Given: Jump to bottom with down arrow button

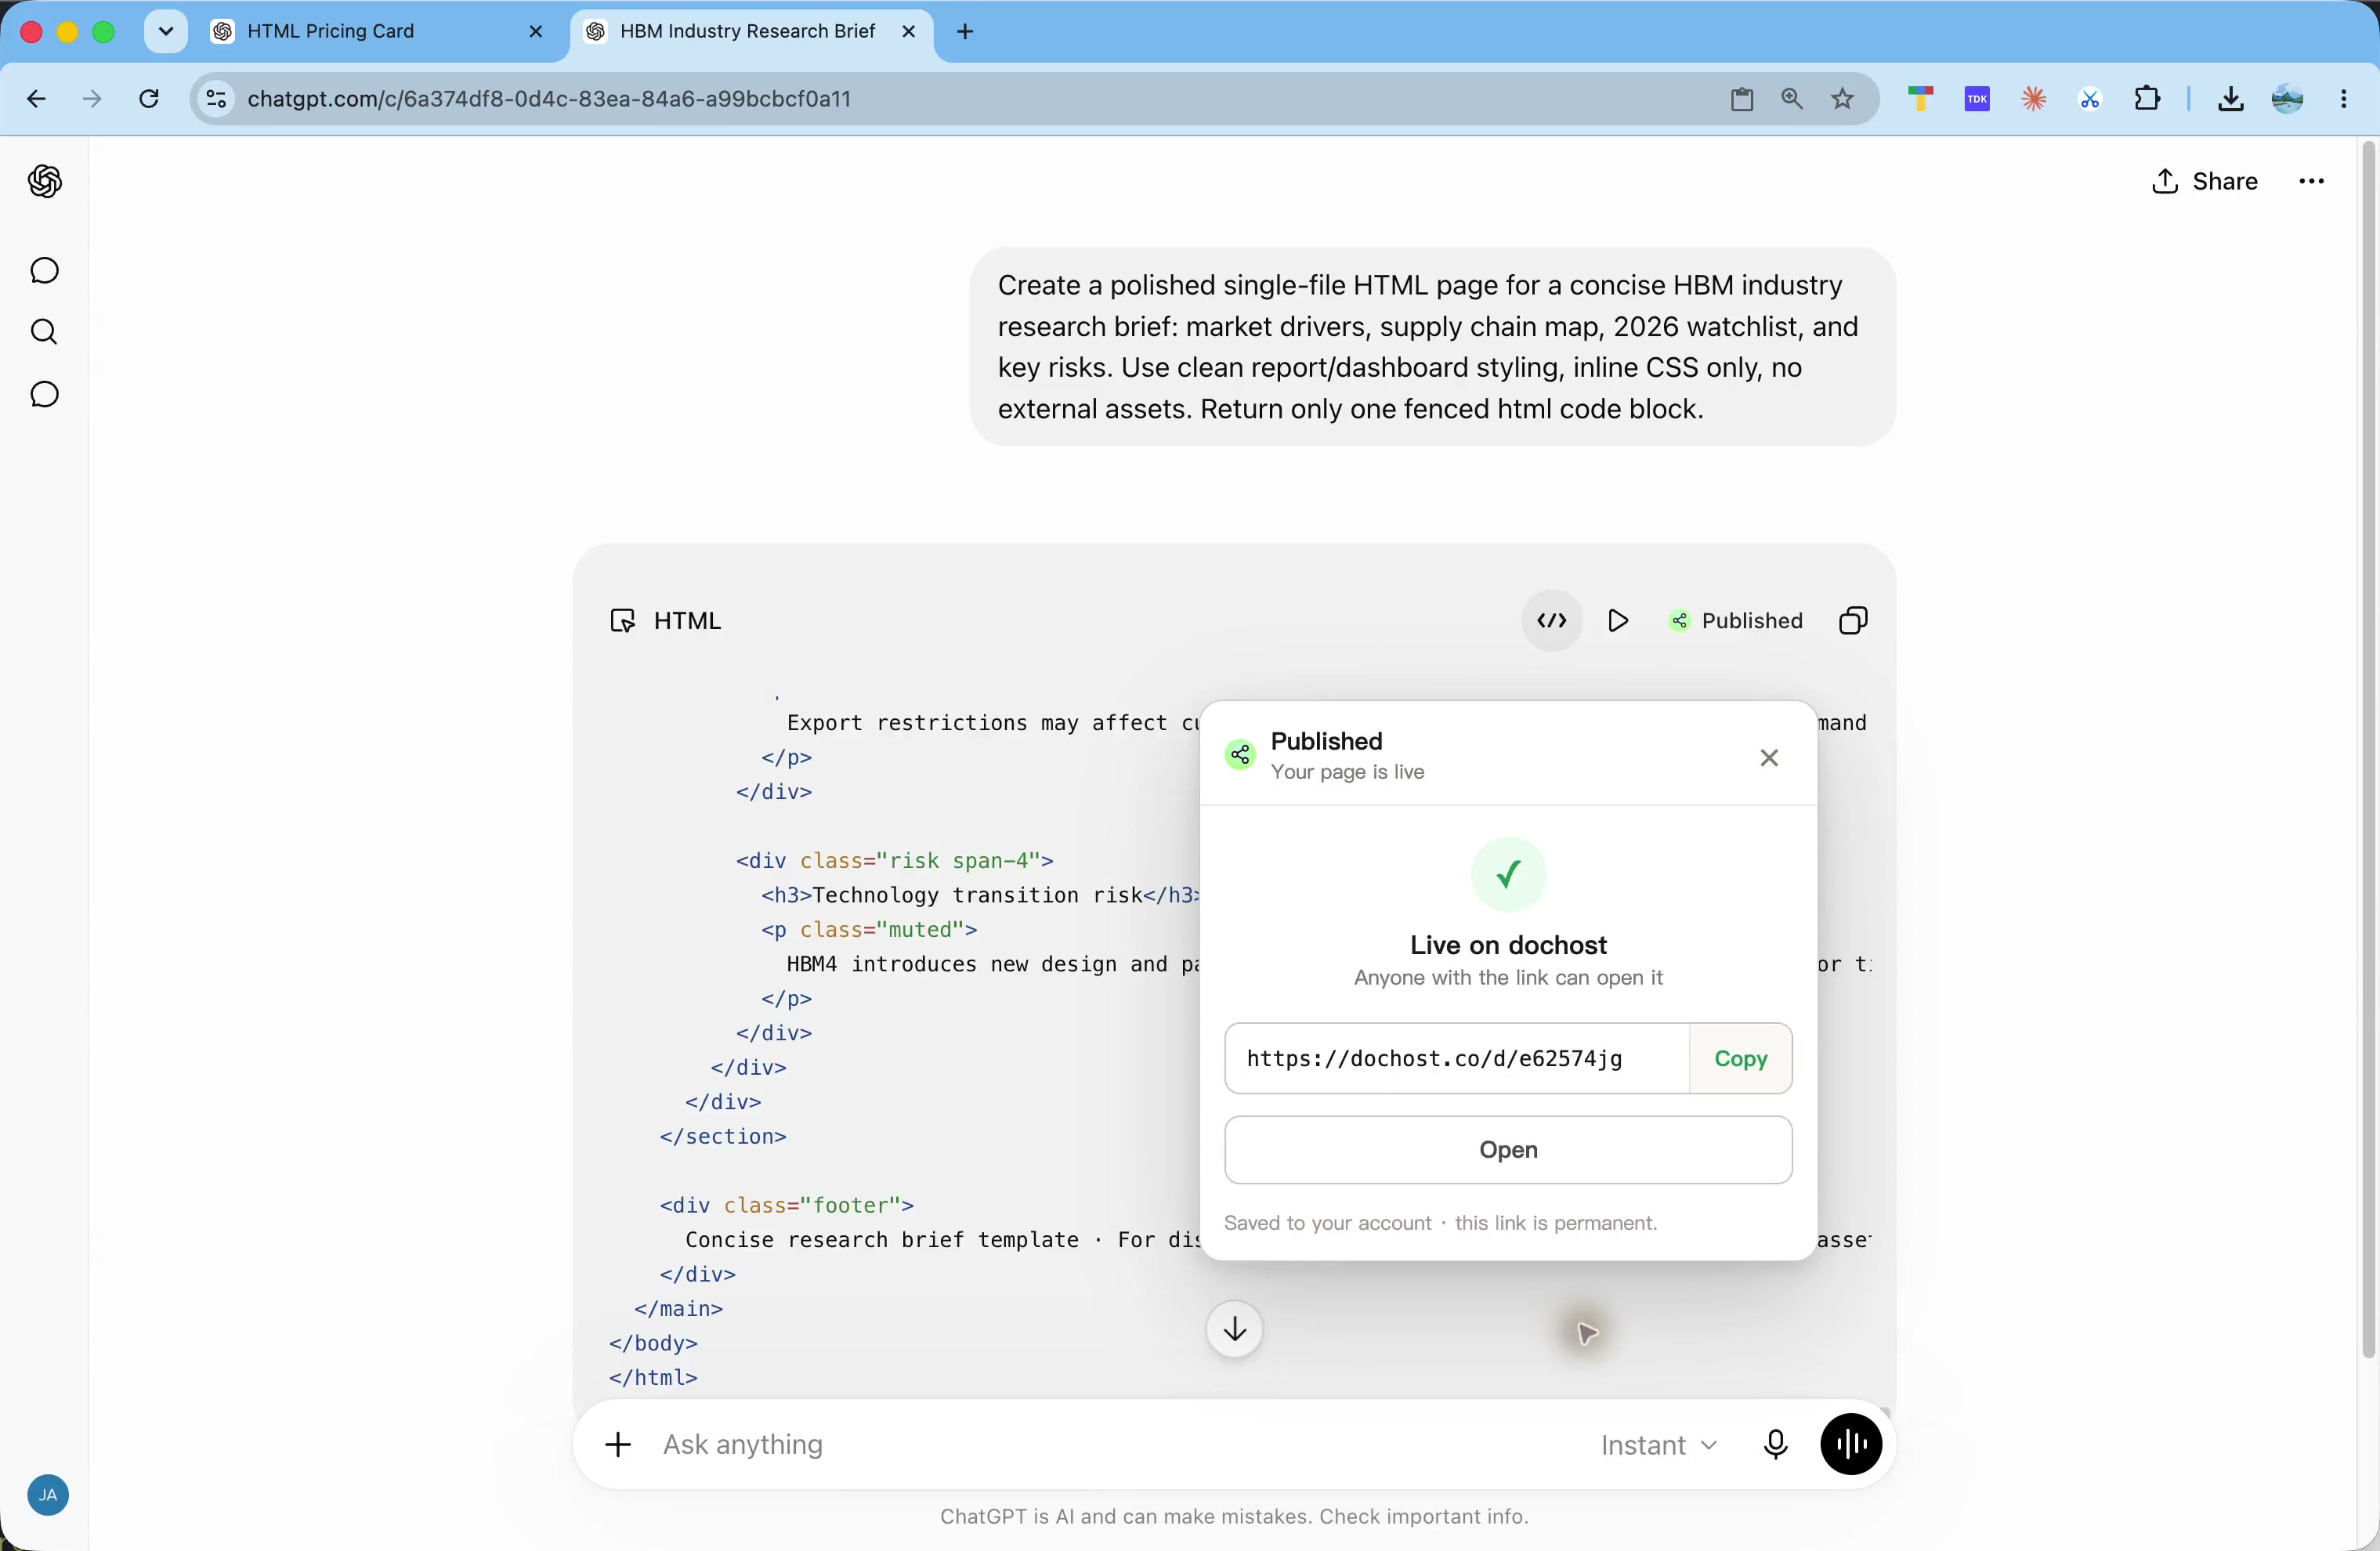Looking at the screenshot, I should pyautogui.click(x=1234, y=1328).
